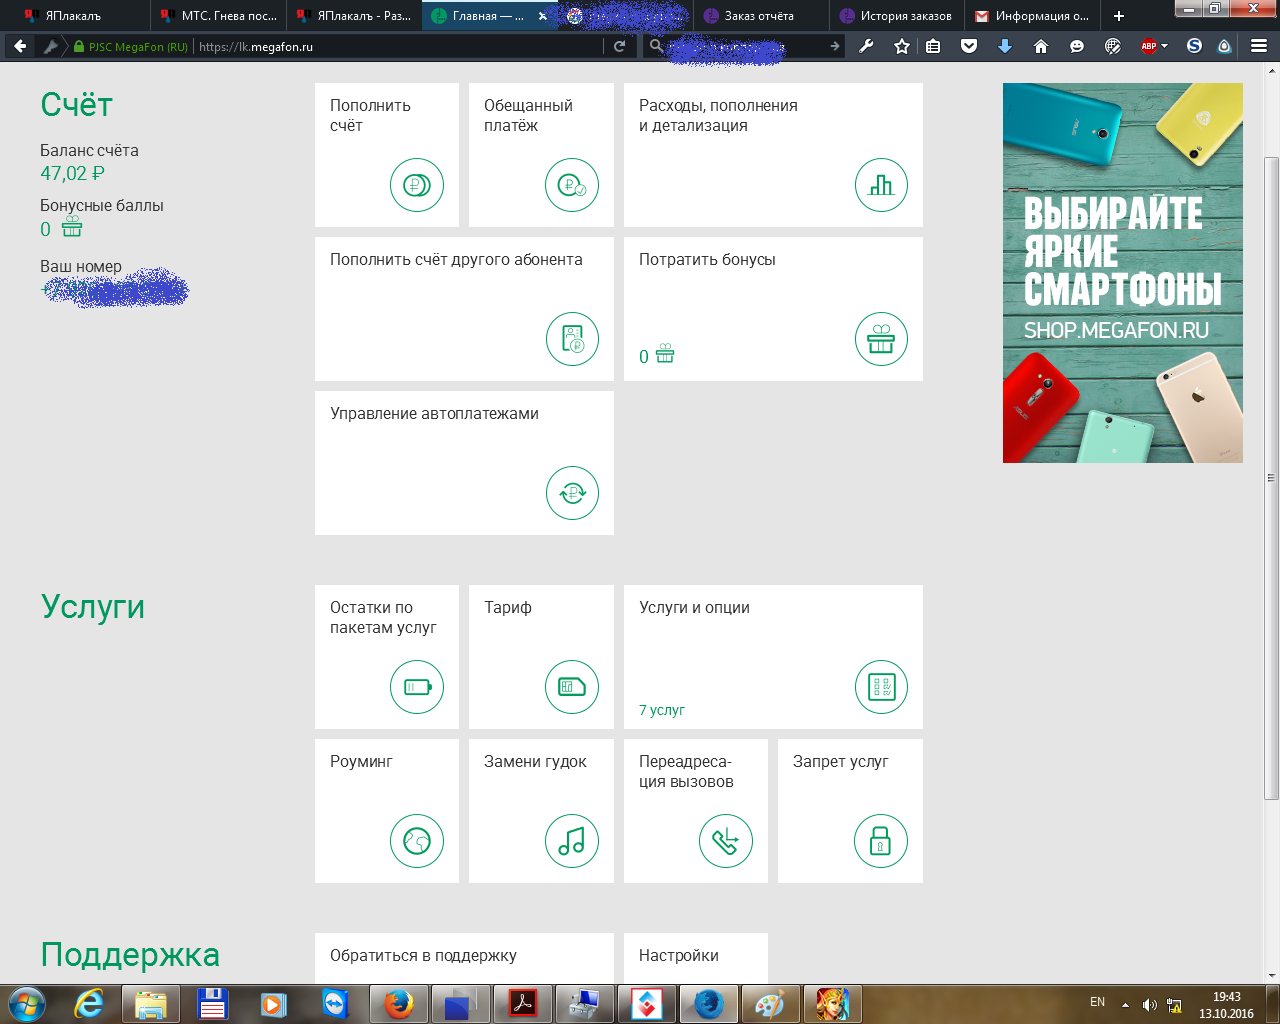Open the Windows Start menu
Image resolution: width=1280 pixels, height=1024 pixels.
25,1004
